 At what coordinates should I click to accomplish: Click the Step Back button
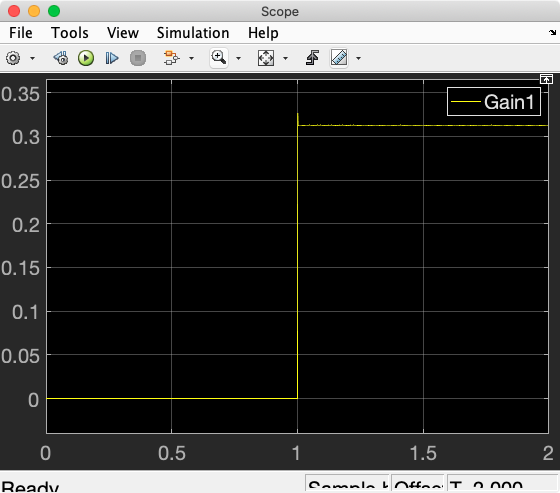tap(61, 58)
